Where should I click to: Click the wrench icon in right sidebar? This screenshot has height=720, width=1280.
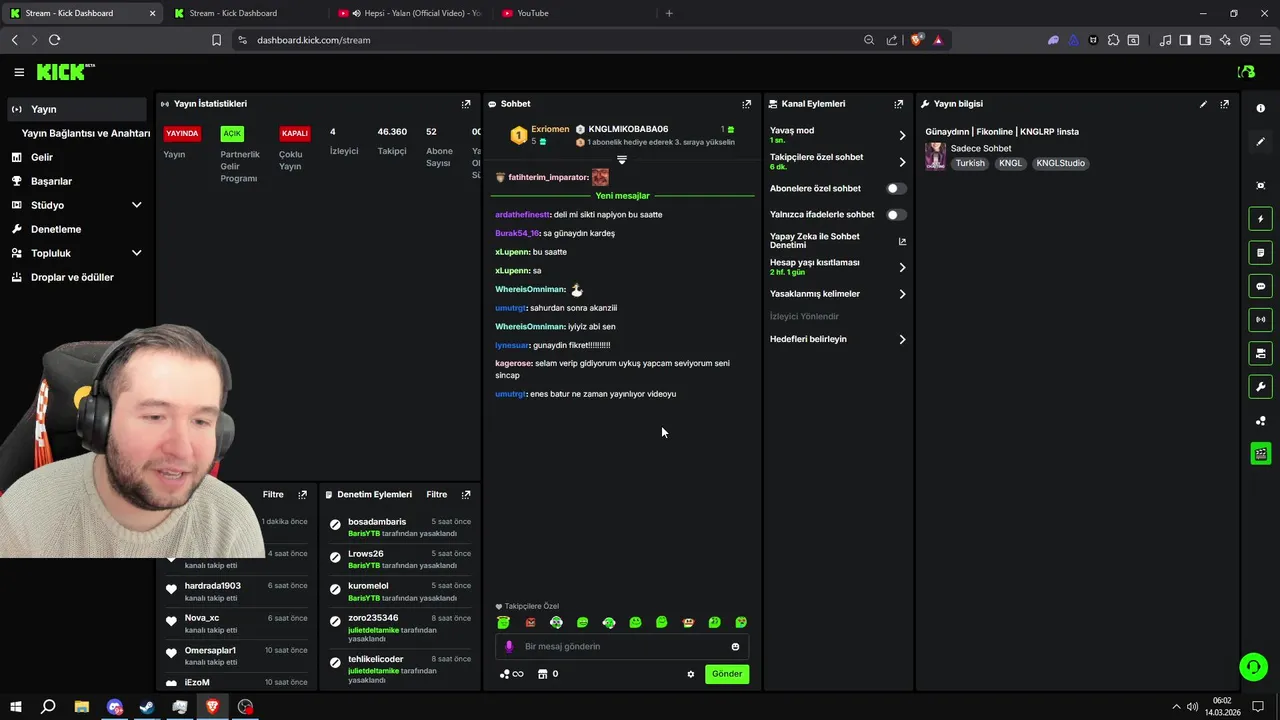point(1260,387)
